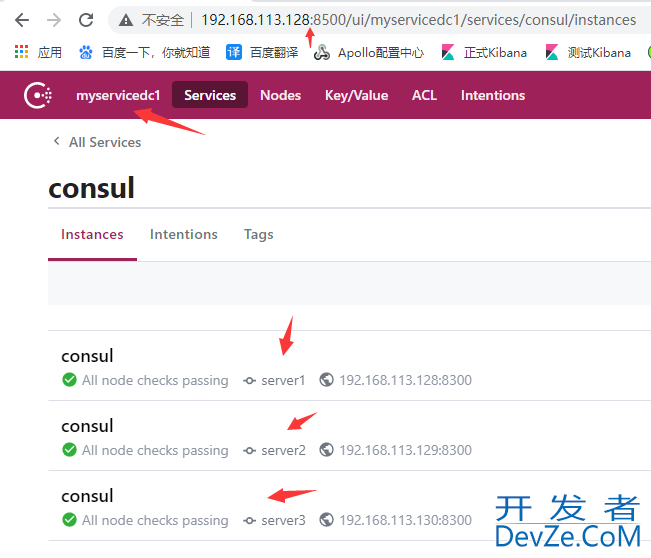This screenshot has width=651, height=558.
Task: Click the browser forward arrow
Action: [54, 20]
